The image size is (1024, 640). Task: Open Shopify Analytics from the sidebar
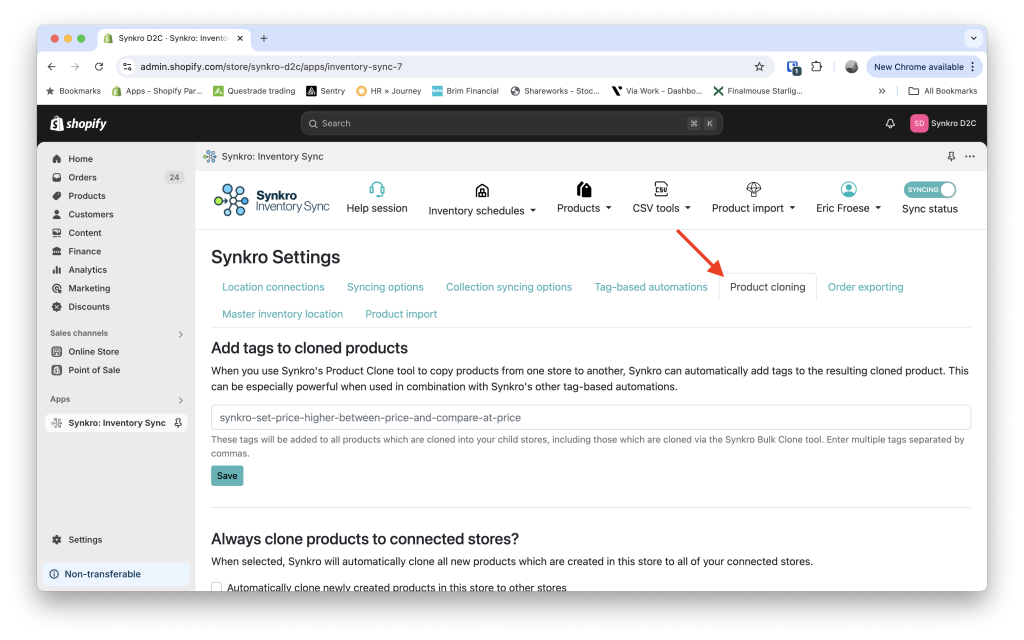[x=86, y=270]
